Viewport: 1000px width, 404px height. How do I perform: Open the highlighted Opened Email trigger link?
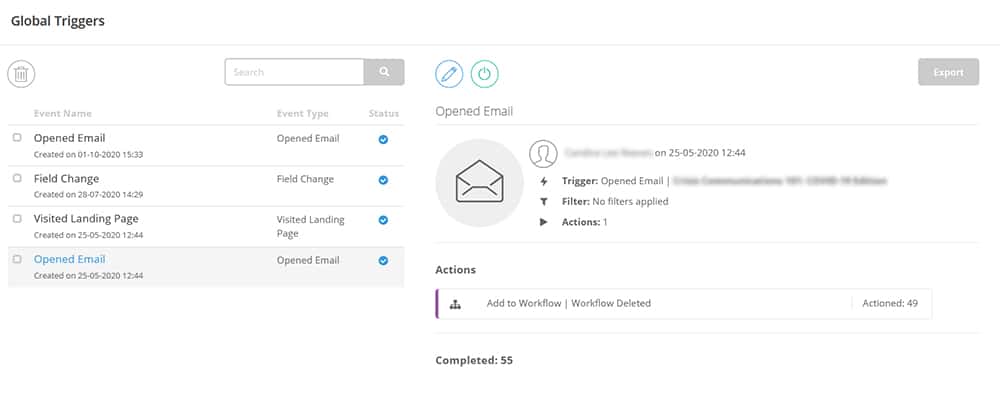tap(69, 259)
